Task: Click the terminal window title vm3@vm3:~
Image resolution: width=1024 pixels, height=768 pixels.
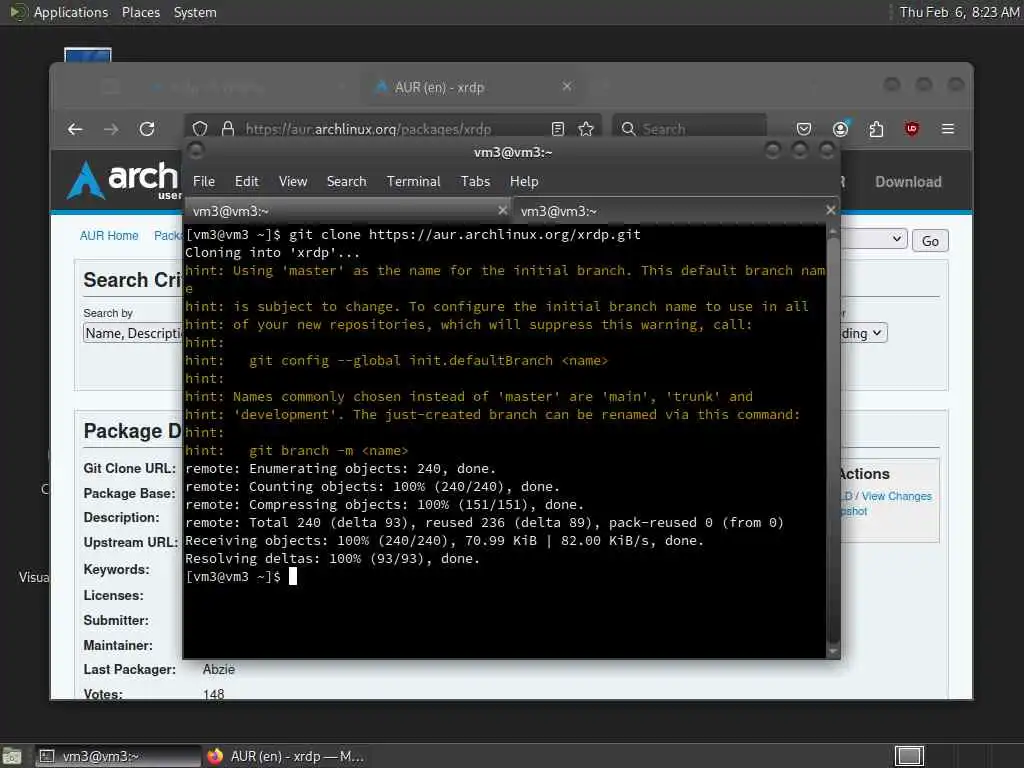Action: tap(513, 152)
